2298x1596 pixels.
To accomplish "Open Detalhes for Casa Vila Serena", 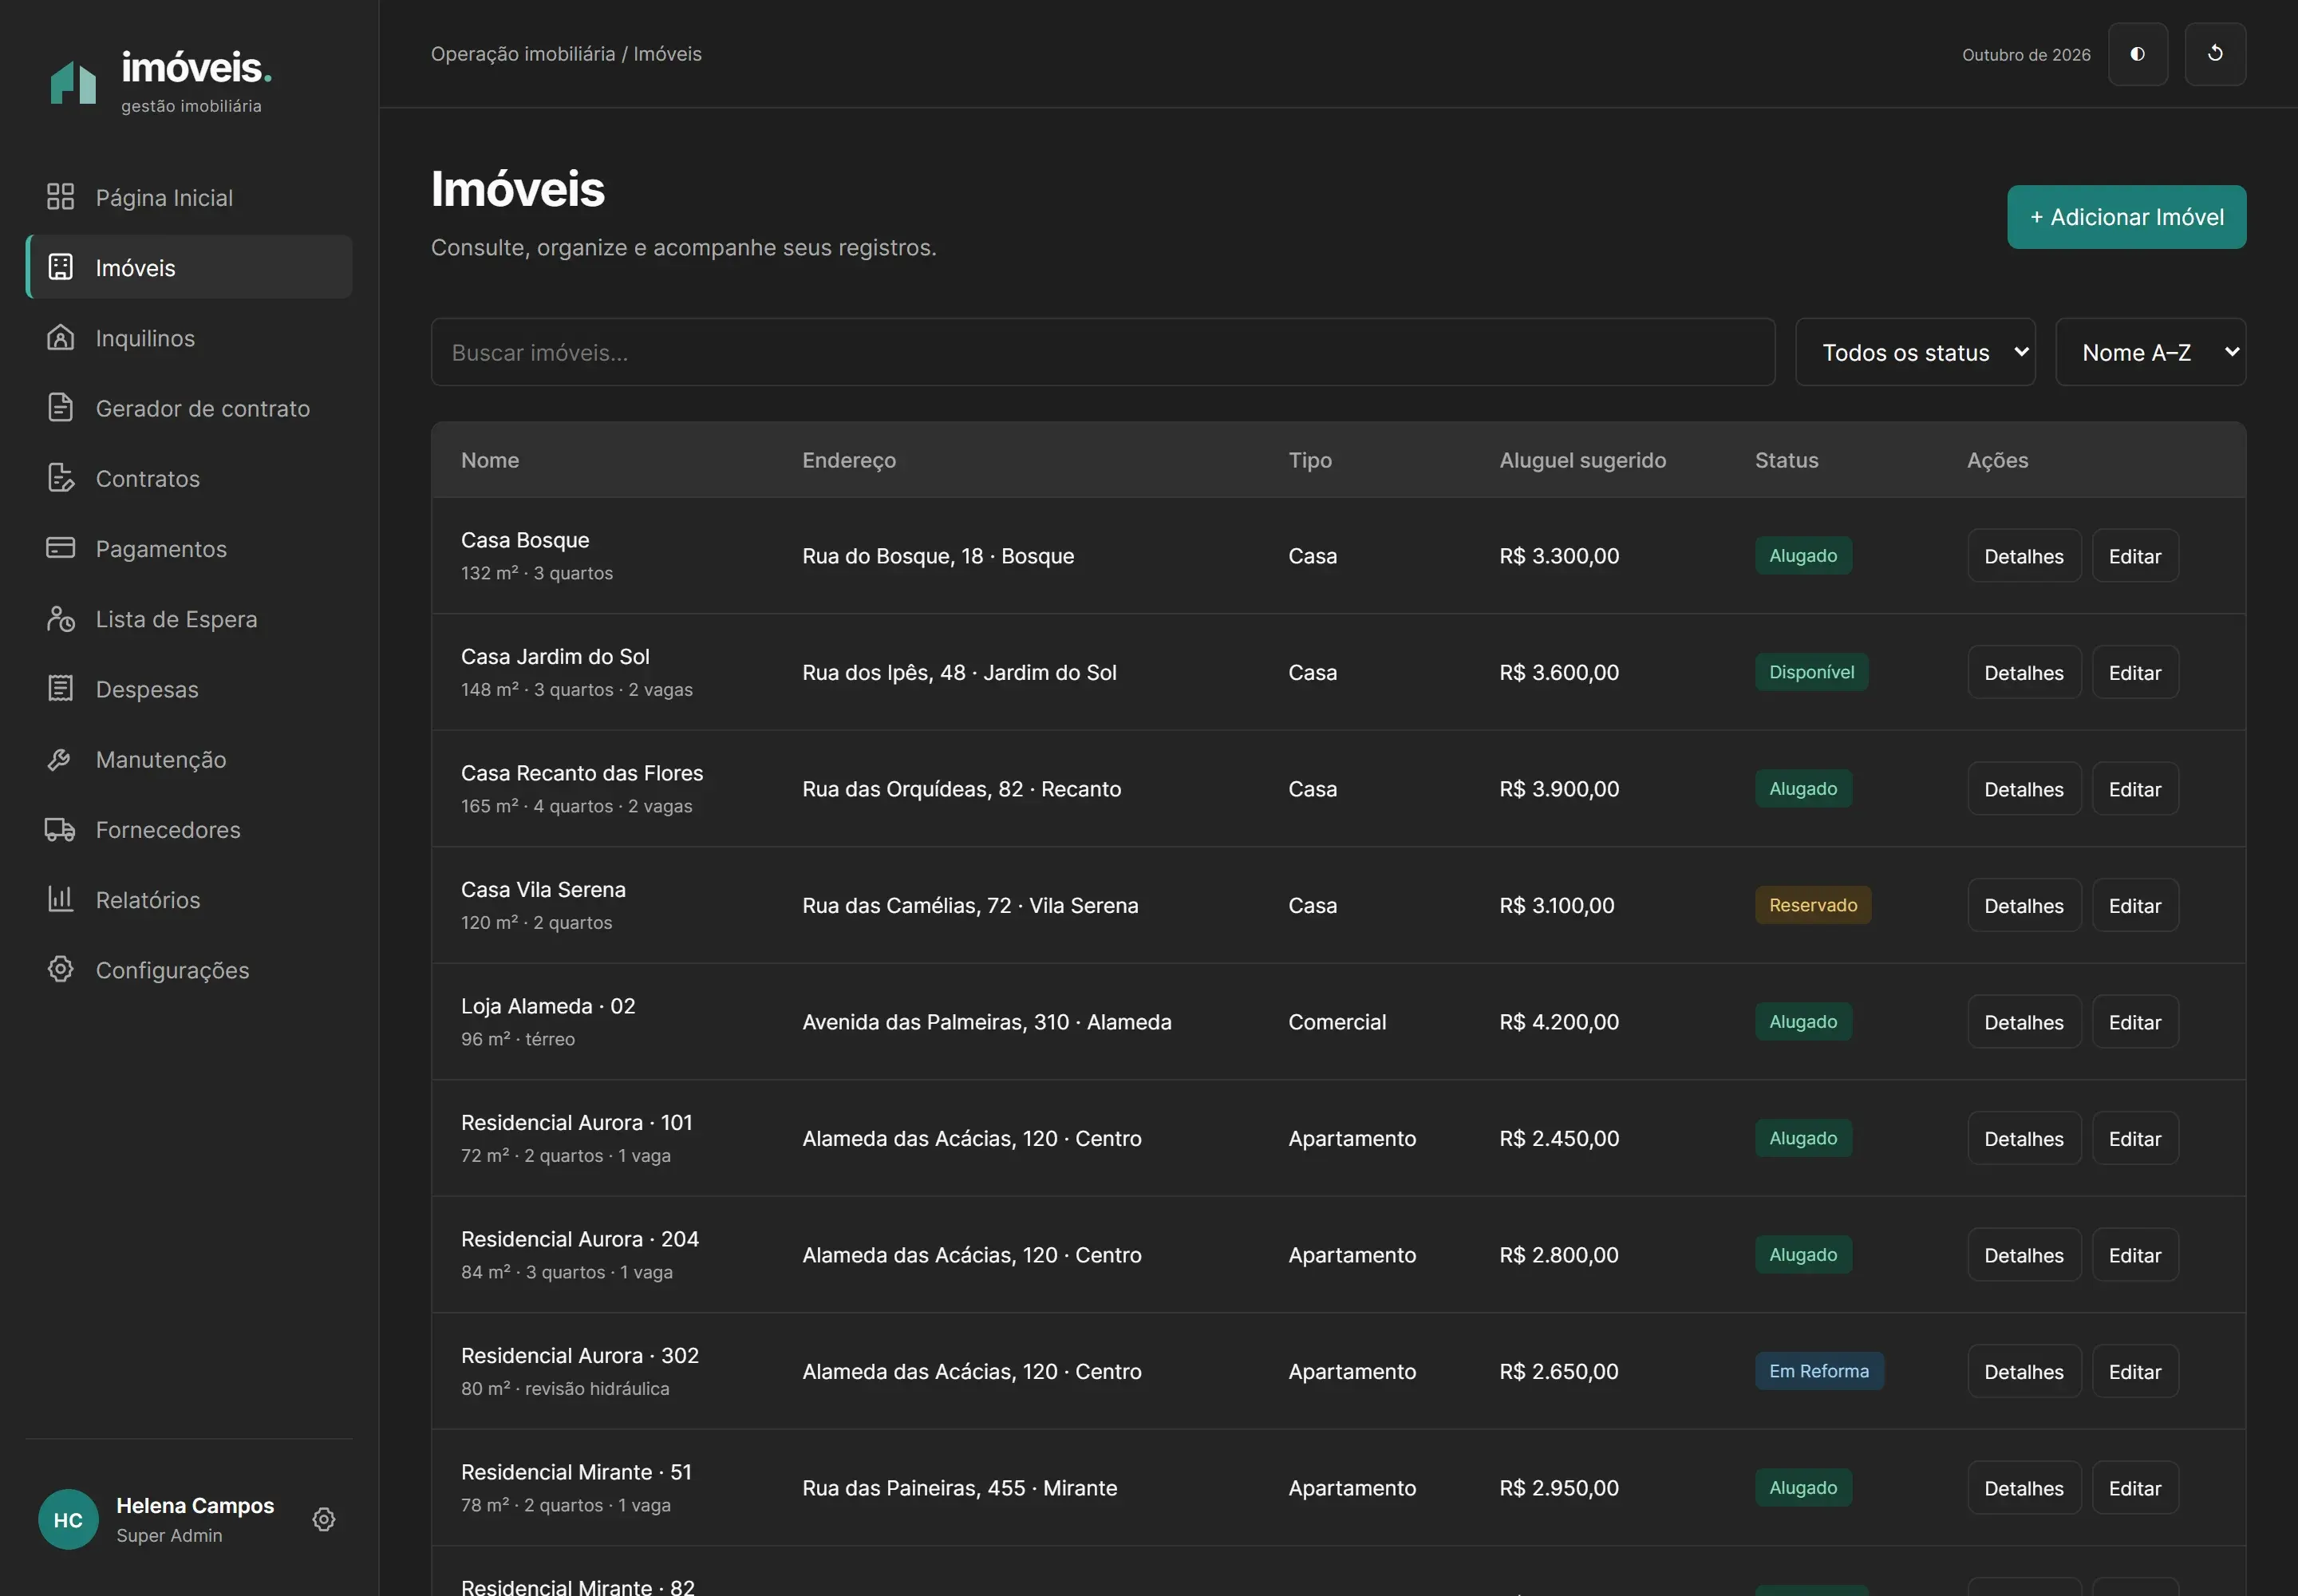I will [2023, 905].
